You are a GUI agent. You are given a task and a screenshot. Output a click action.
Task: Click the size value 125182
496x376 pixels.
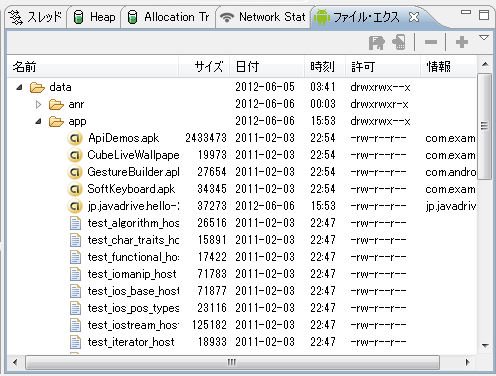click(209, 325)
